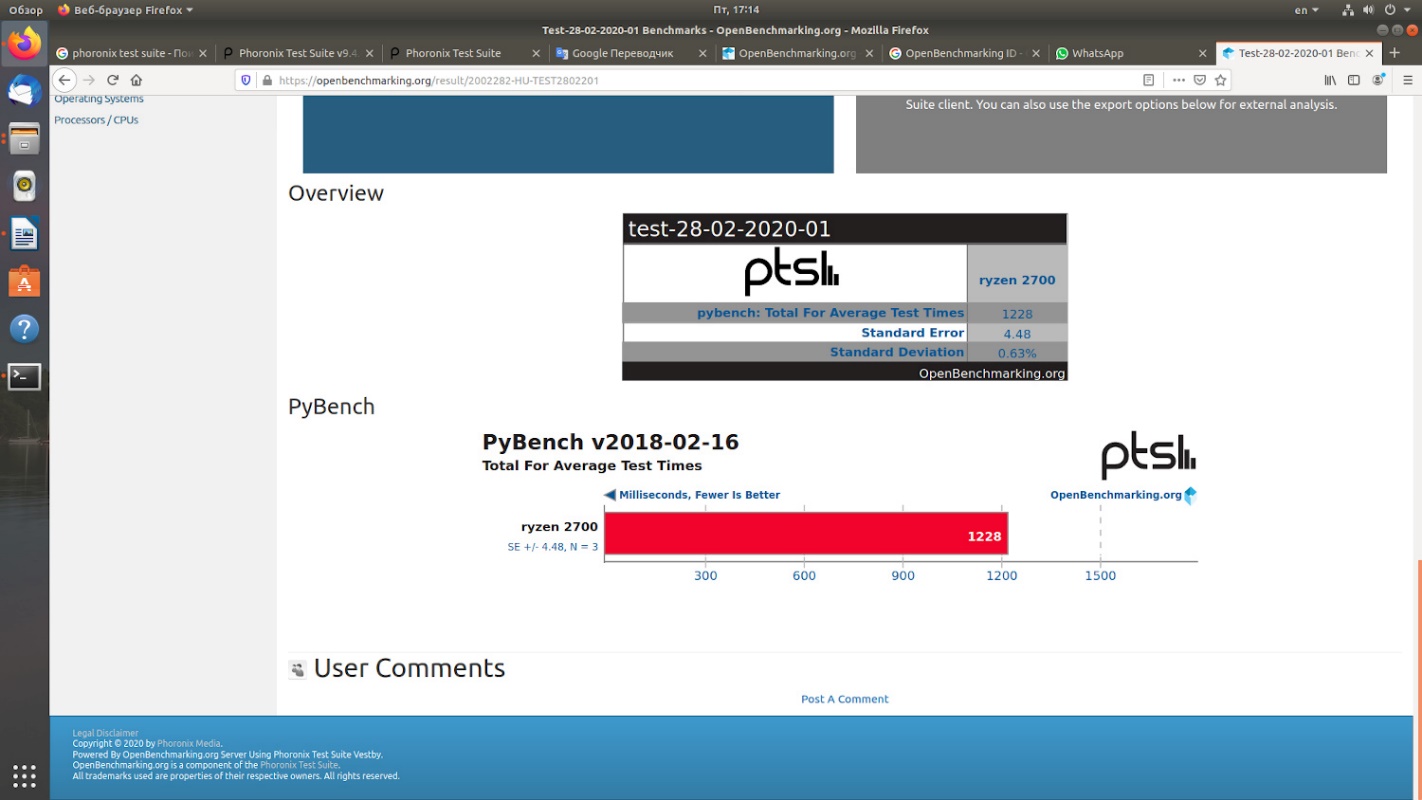
Task: Open Веб-браузер Firefox application menu
Action: [126, 10]
